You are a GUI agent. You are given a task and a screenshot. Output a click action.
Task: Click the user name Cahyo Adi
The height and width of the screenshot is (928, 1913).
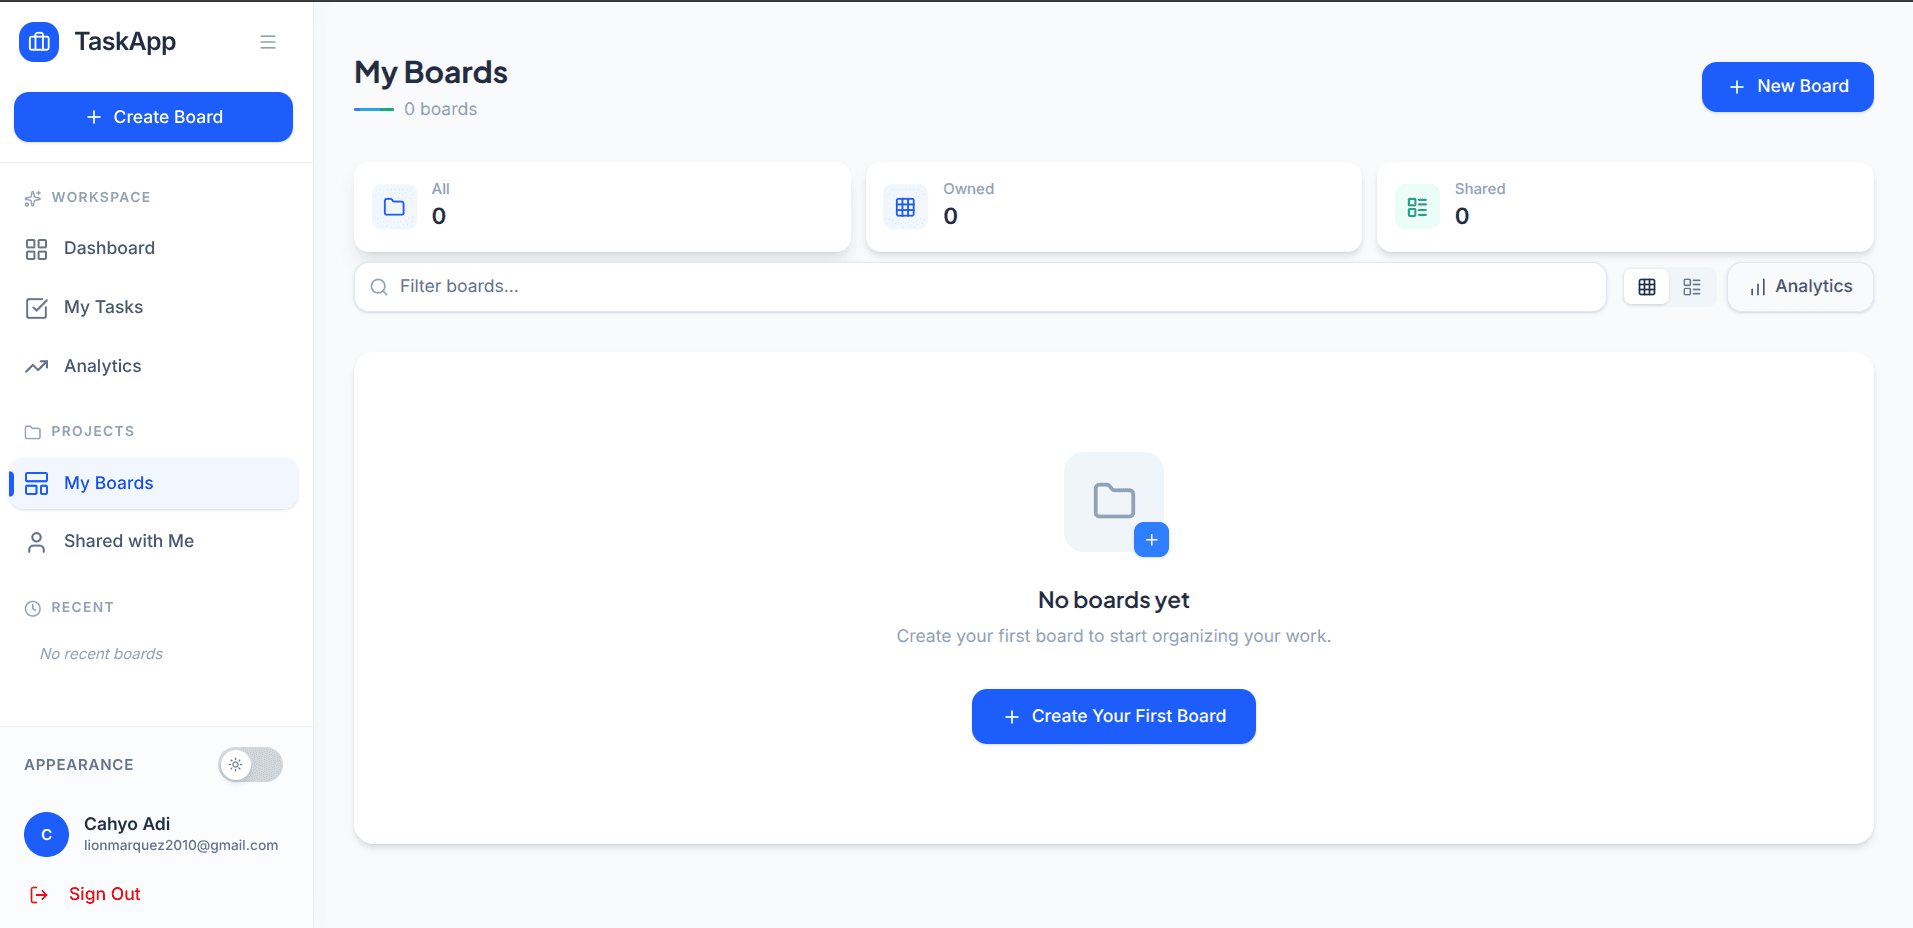pos(127,824)
